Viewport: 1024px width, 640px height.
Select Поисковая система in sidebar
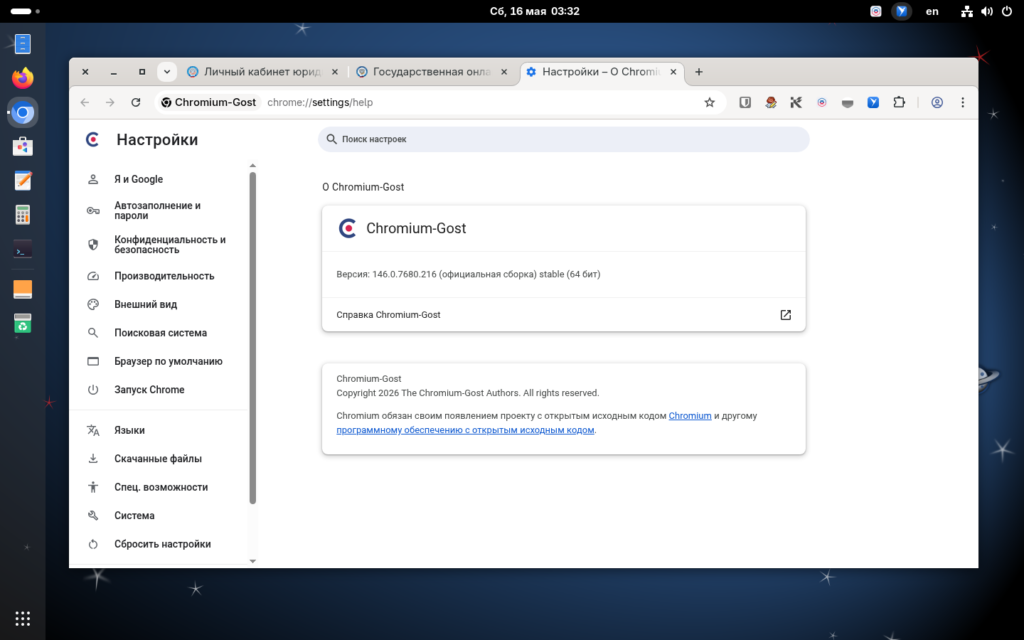[x=160, y=332]
